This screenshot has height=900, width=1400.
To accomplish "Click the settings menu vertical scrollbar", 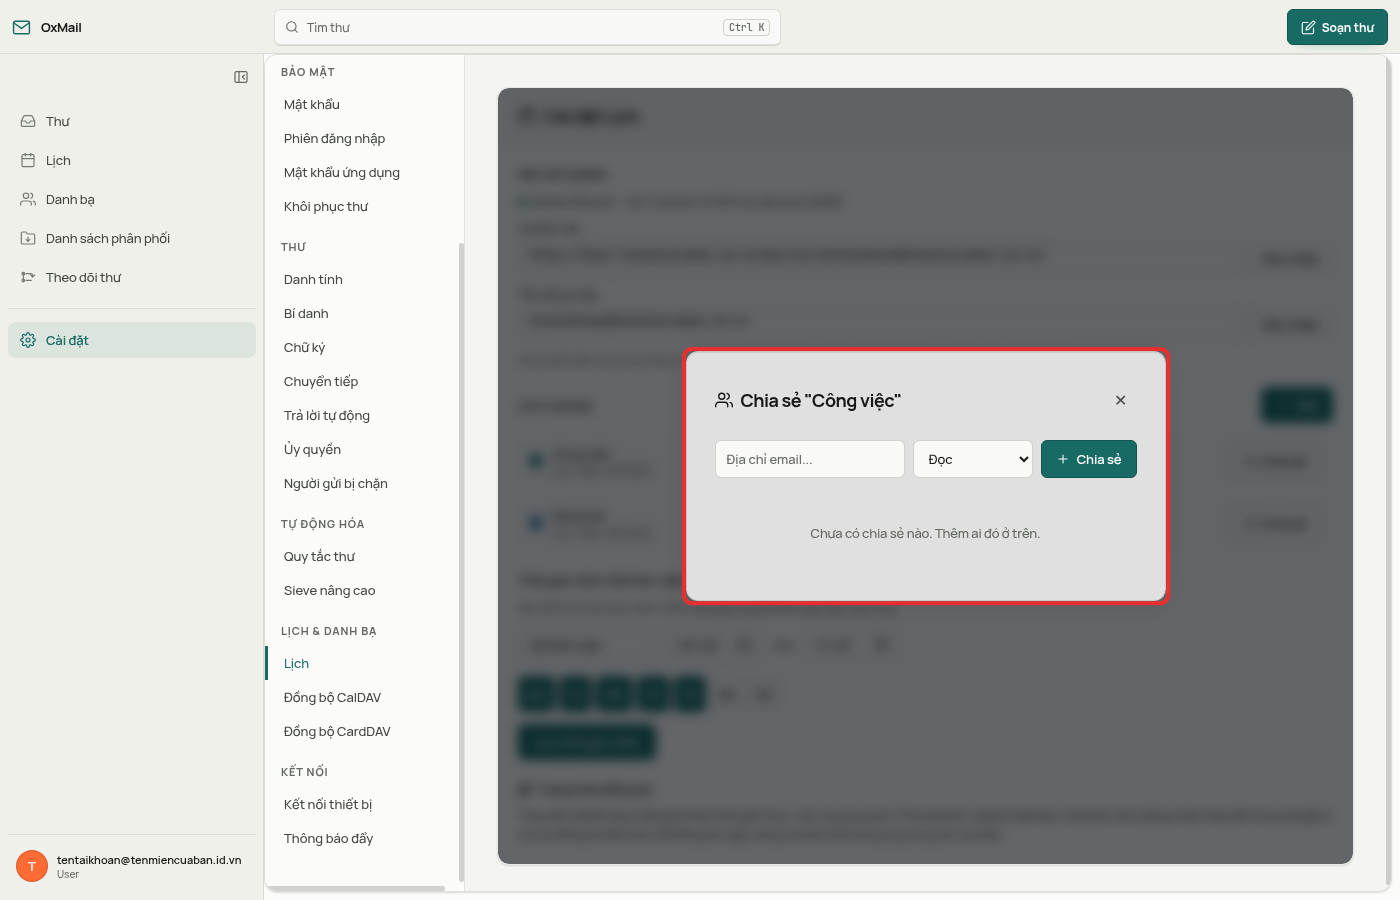I will [x=461, y=562].
